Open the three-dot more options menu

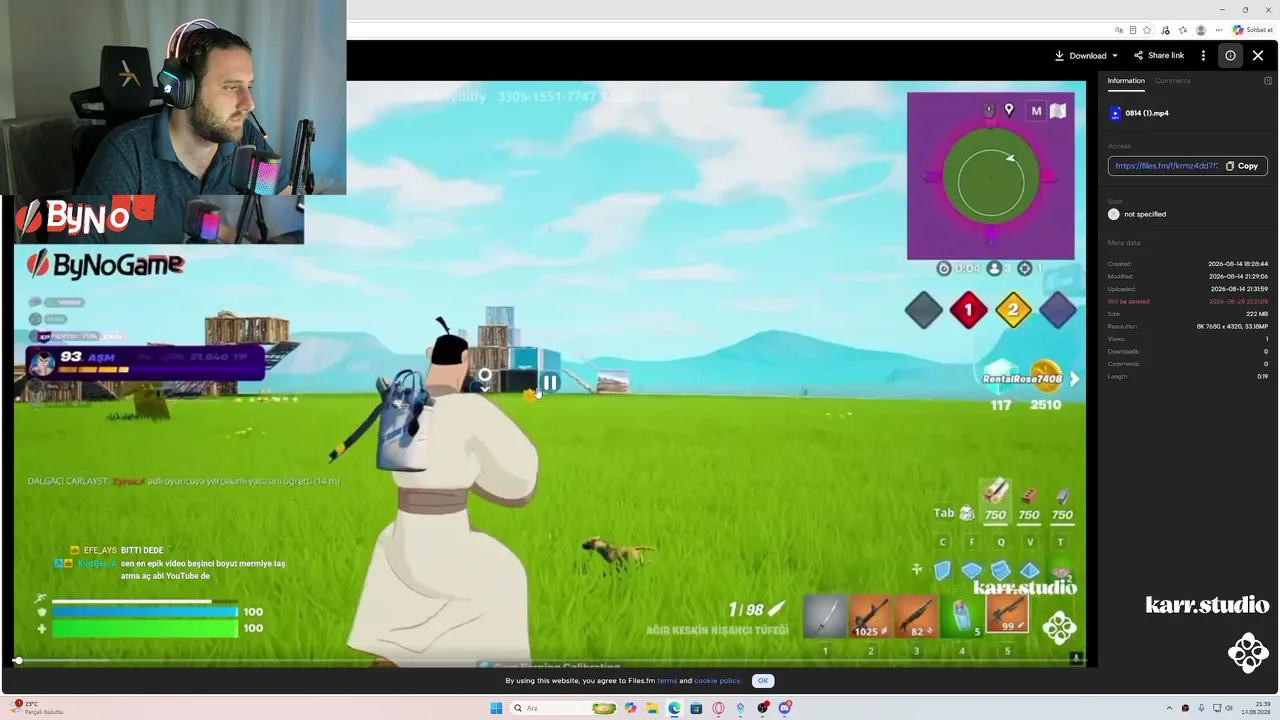click(x=1203, y=56)
